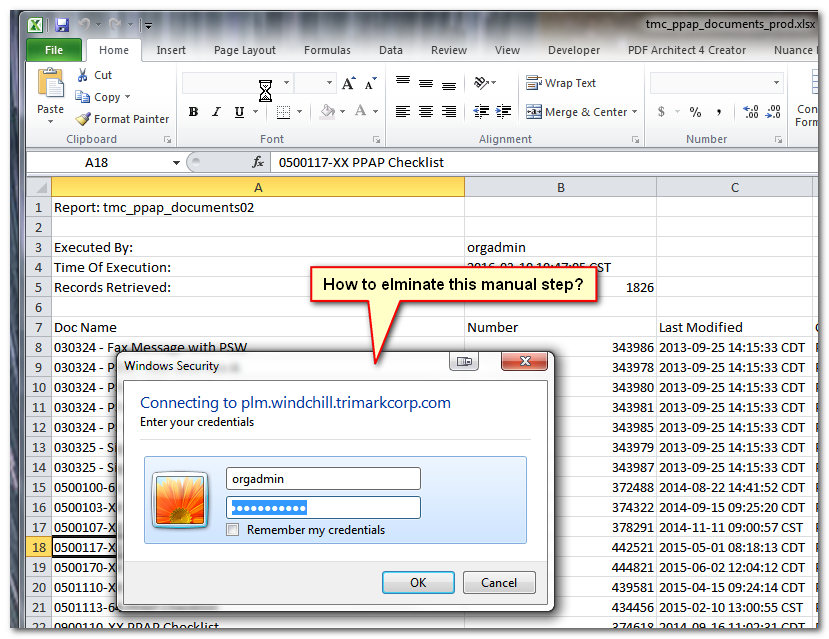829x639 pixels.
Task: Click the Paste clipboard icon
Action: [x=51, y=84]
